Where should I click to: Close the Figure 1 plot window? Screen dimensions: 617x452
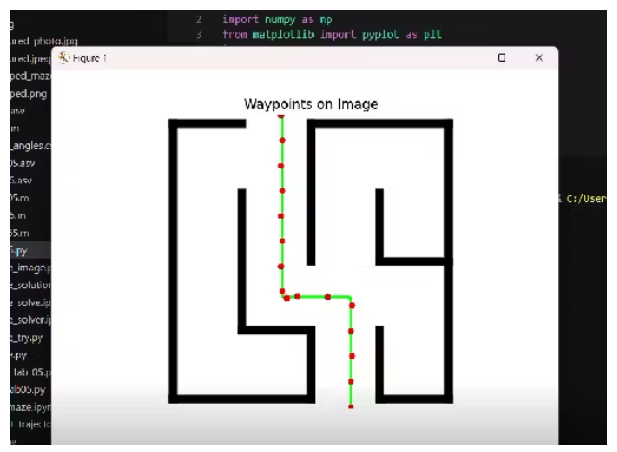[539, 59]
